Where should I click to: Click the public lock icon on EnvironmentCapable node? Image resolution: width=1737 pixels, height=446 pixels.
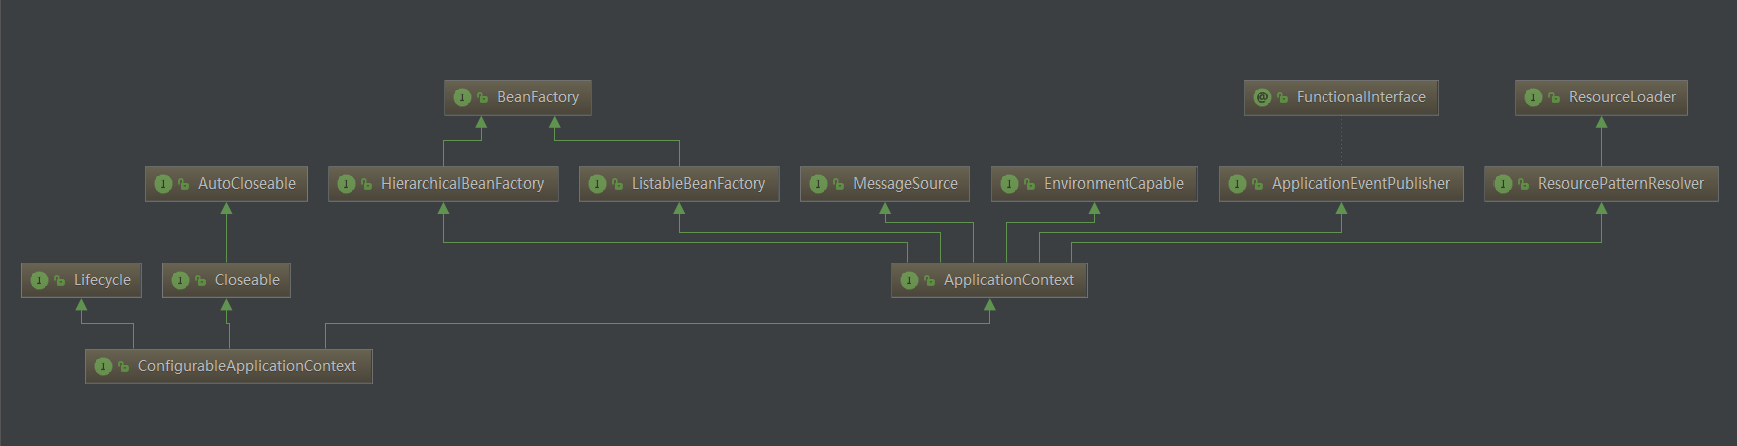coord(1029,184)
